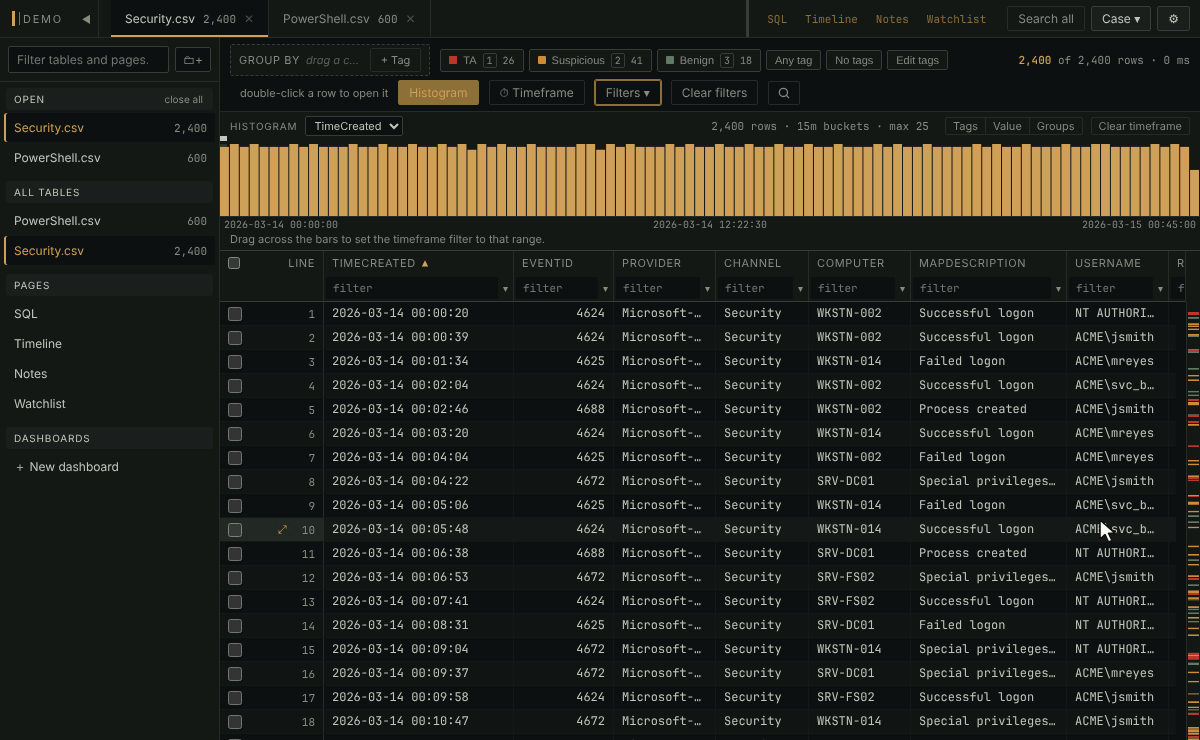Select histogram Tags mode
Viewport: 1200px width, 740px height.
point(965,126)
